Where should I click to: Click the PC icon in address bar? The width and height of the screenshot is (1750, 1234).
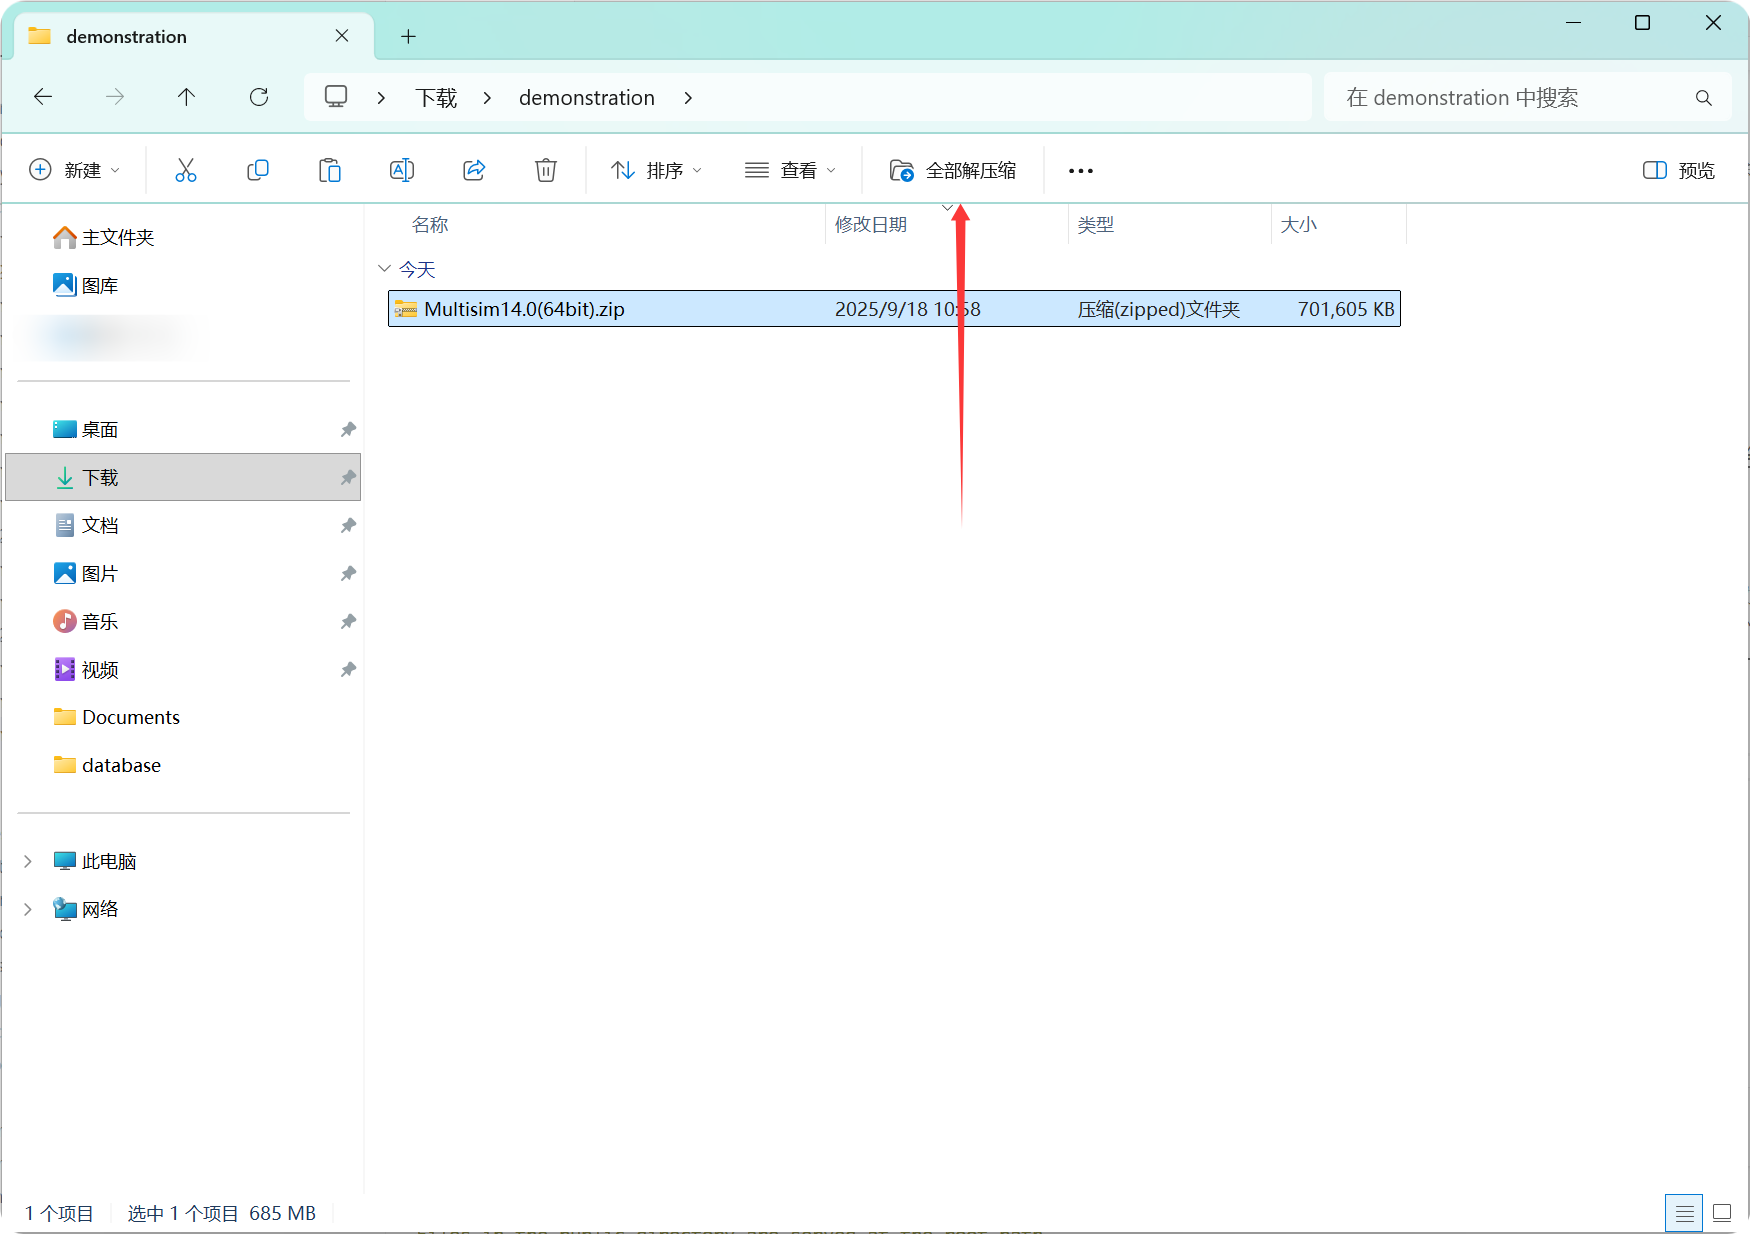click(336, 97)
